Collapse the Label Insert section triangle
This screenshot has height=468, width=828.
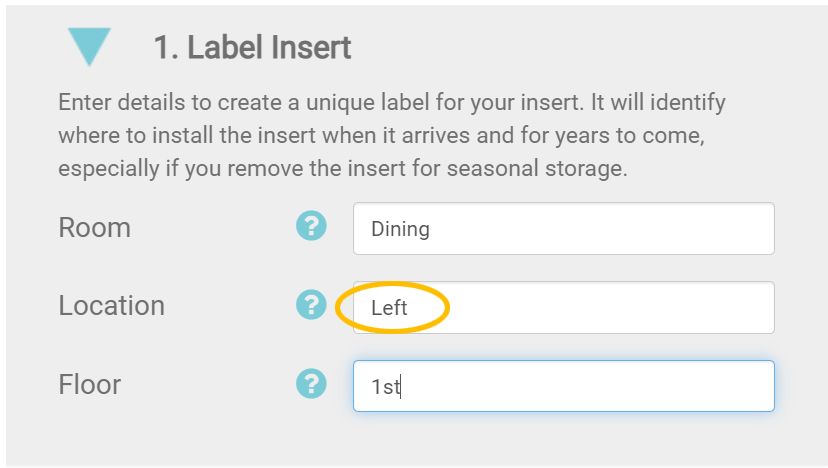point(89,46)
